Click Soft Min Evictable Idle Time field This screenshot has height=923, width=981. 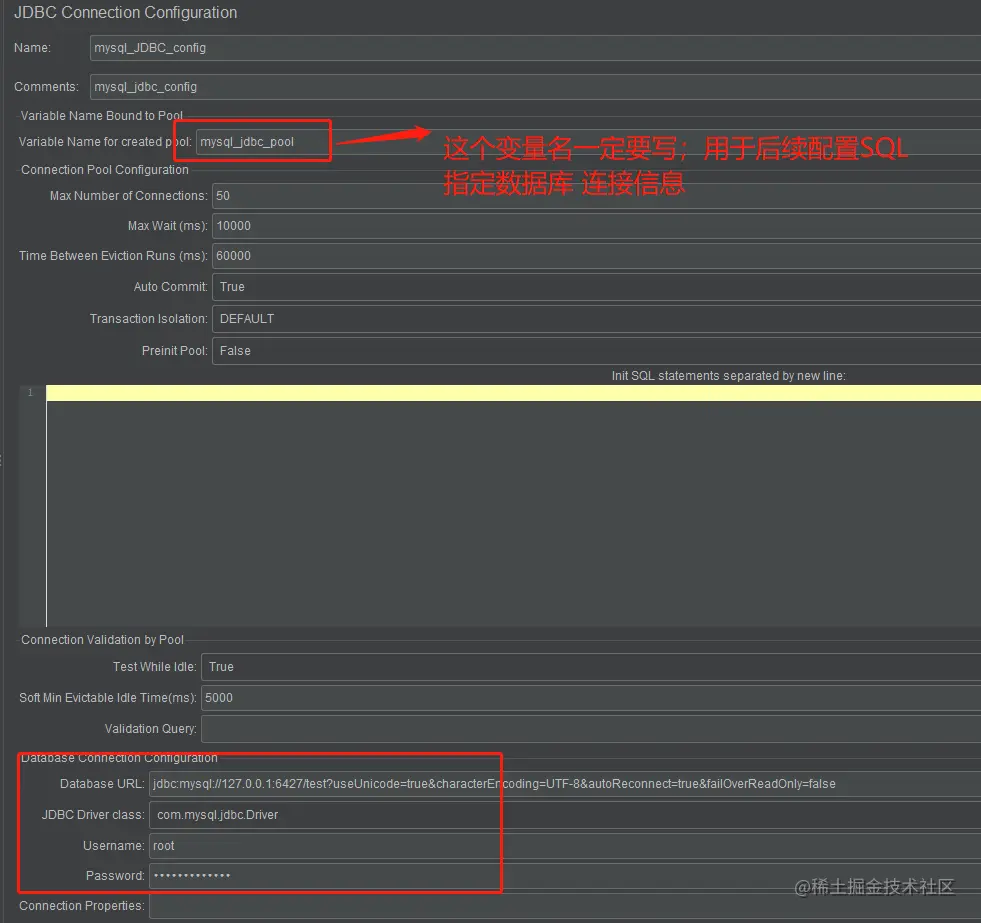[x=591, y=698]
